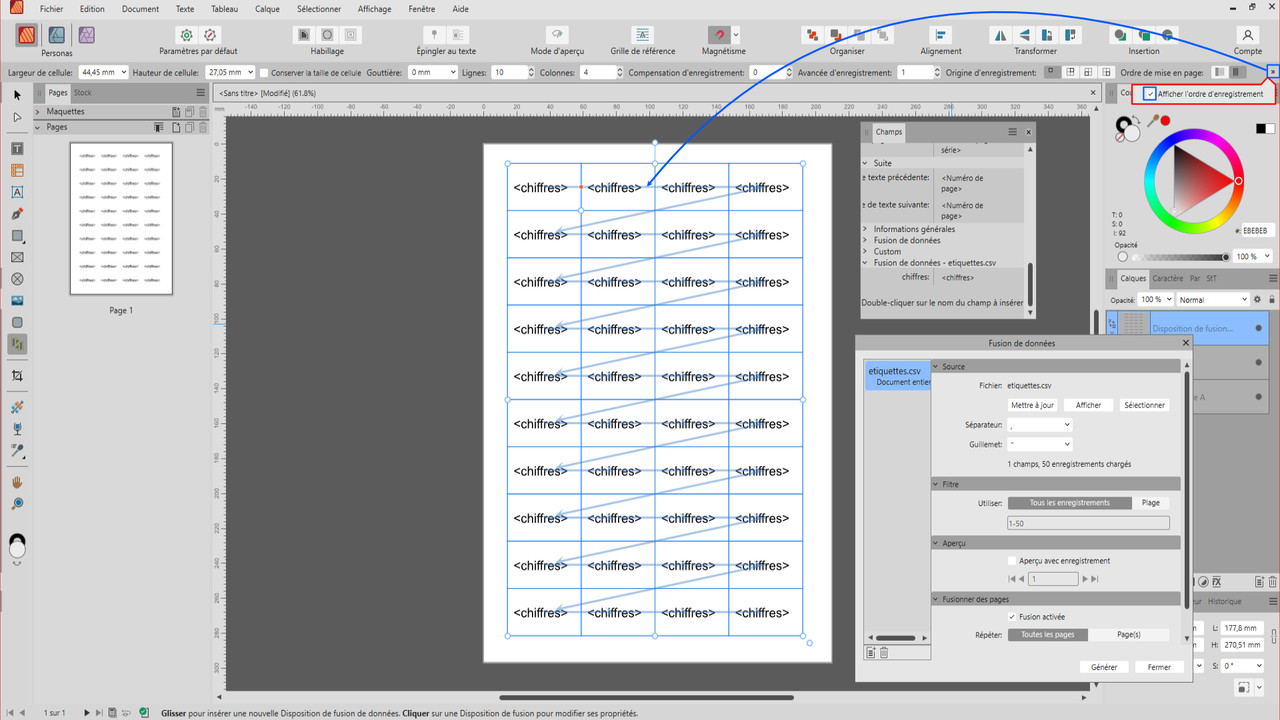This screenshot has height=720, width=1280.
Task: Open Largeur de cellule dropdown
Action: pyautogui.click(x=123, y=73)
